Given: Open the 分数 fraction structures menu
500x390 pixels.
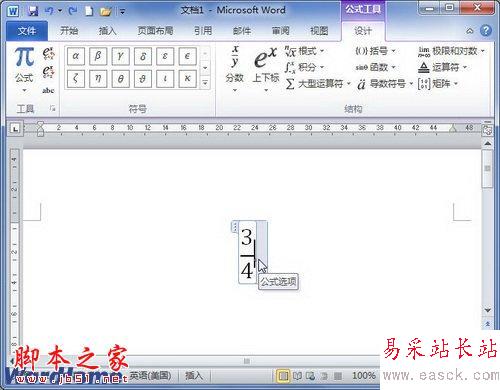Looking at the screenshot, I should tap(235, 69).
